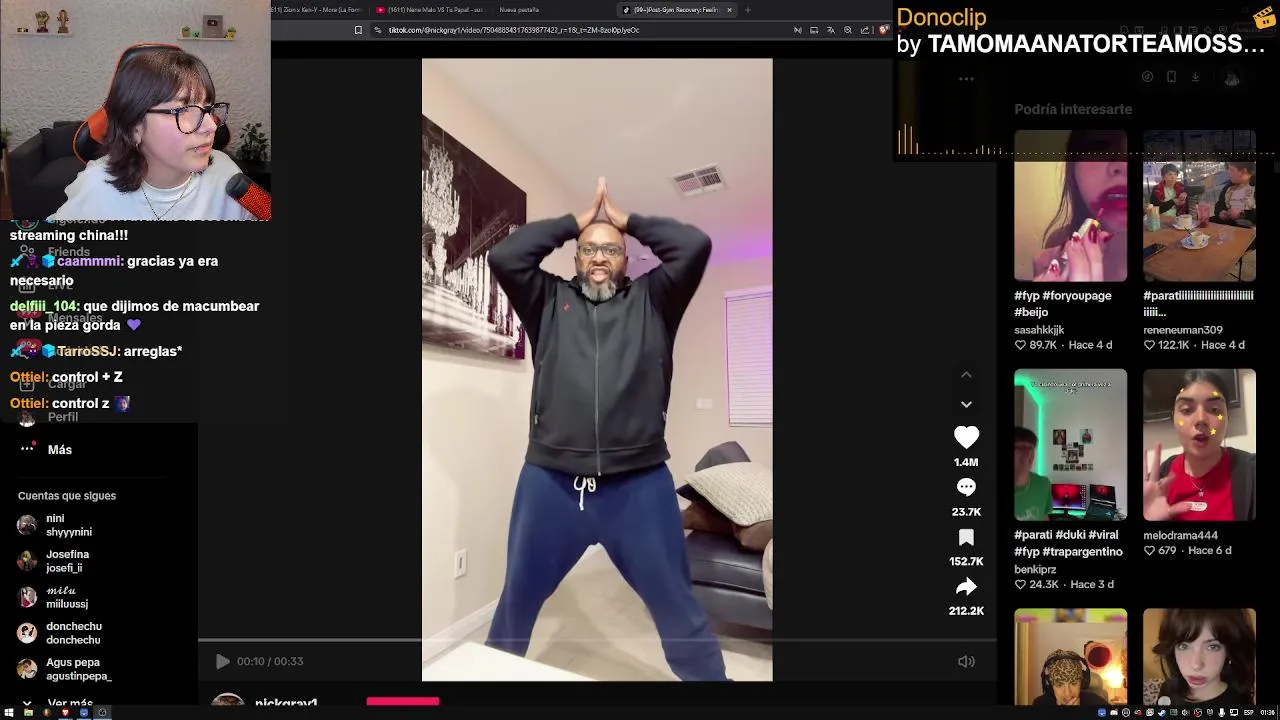Open benkiprz trapargentino video thumbnail
The image size is (1280, 720).
1070,445
